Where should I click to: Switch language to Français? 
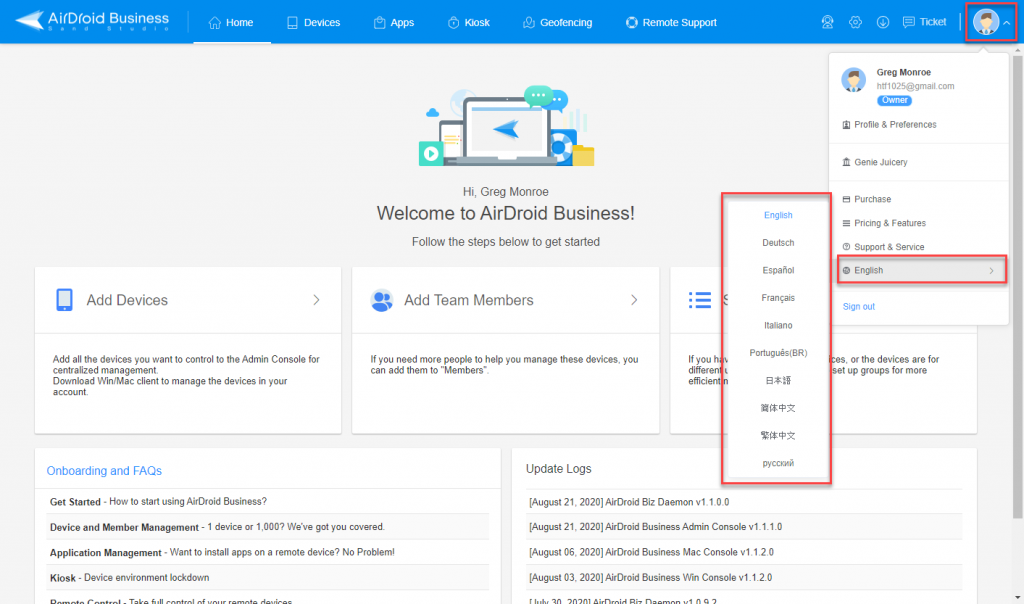tap(778, 298)
